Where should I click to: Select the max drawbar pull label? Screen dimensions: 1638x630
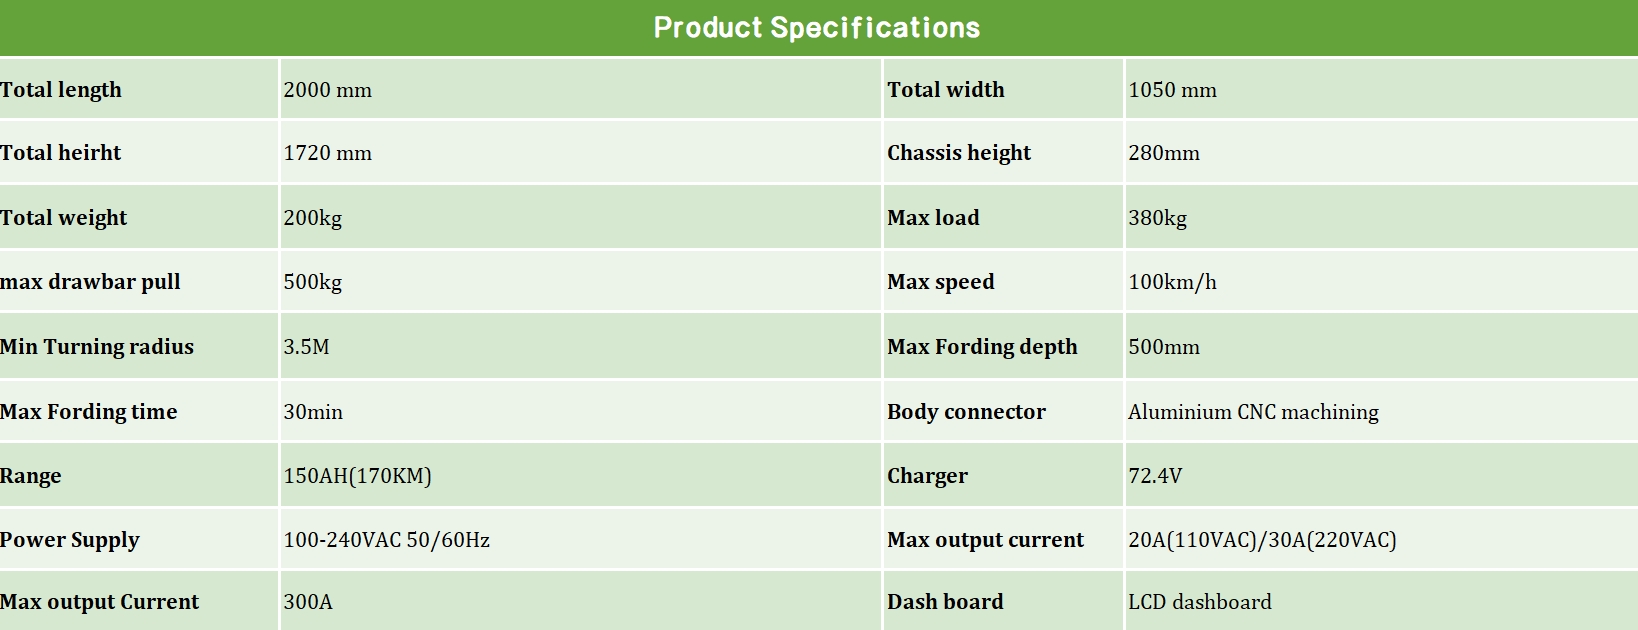(90, 282)
